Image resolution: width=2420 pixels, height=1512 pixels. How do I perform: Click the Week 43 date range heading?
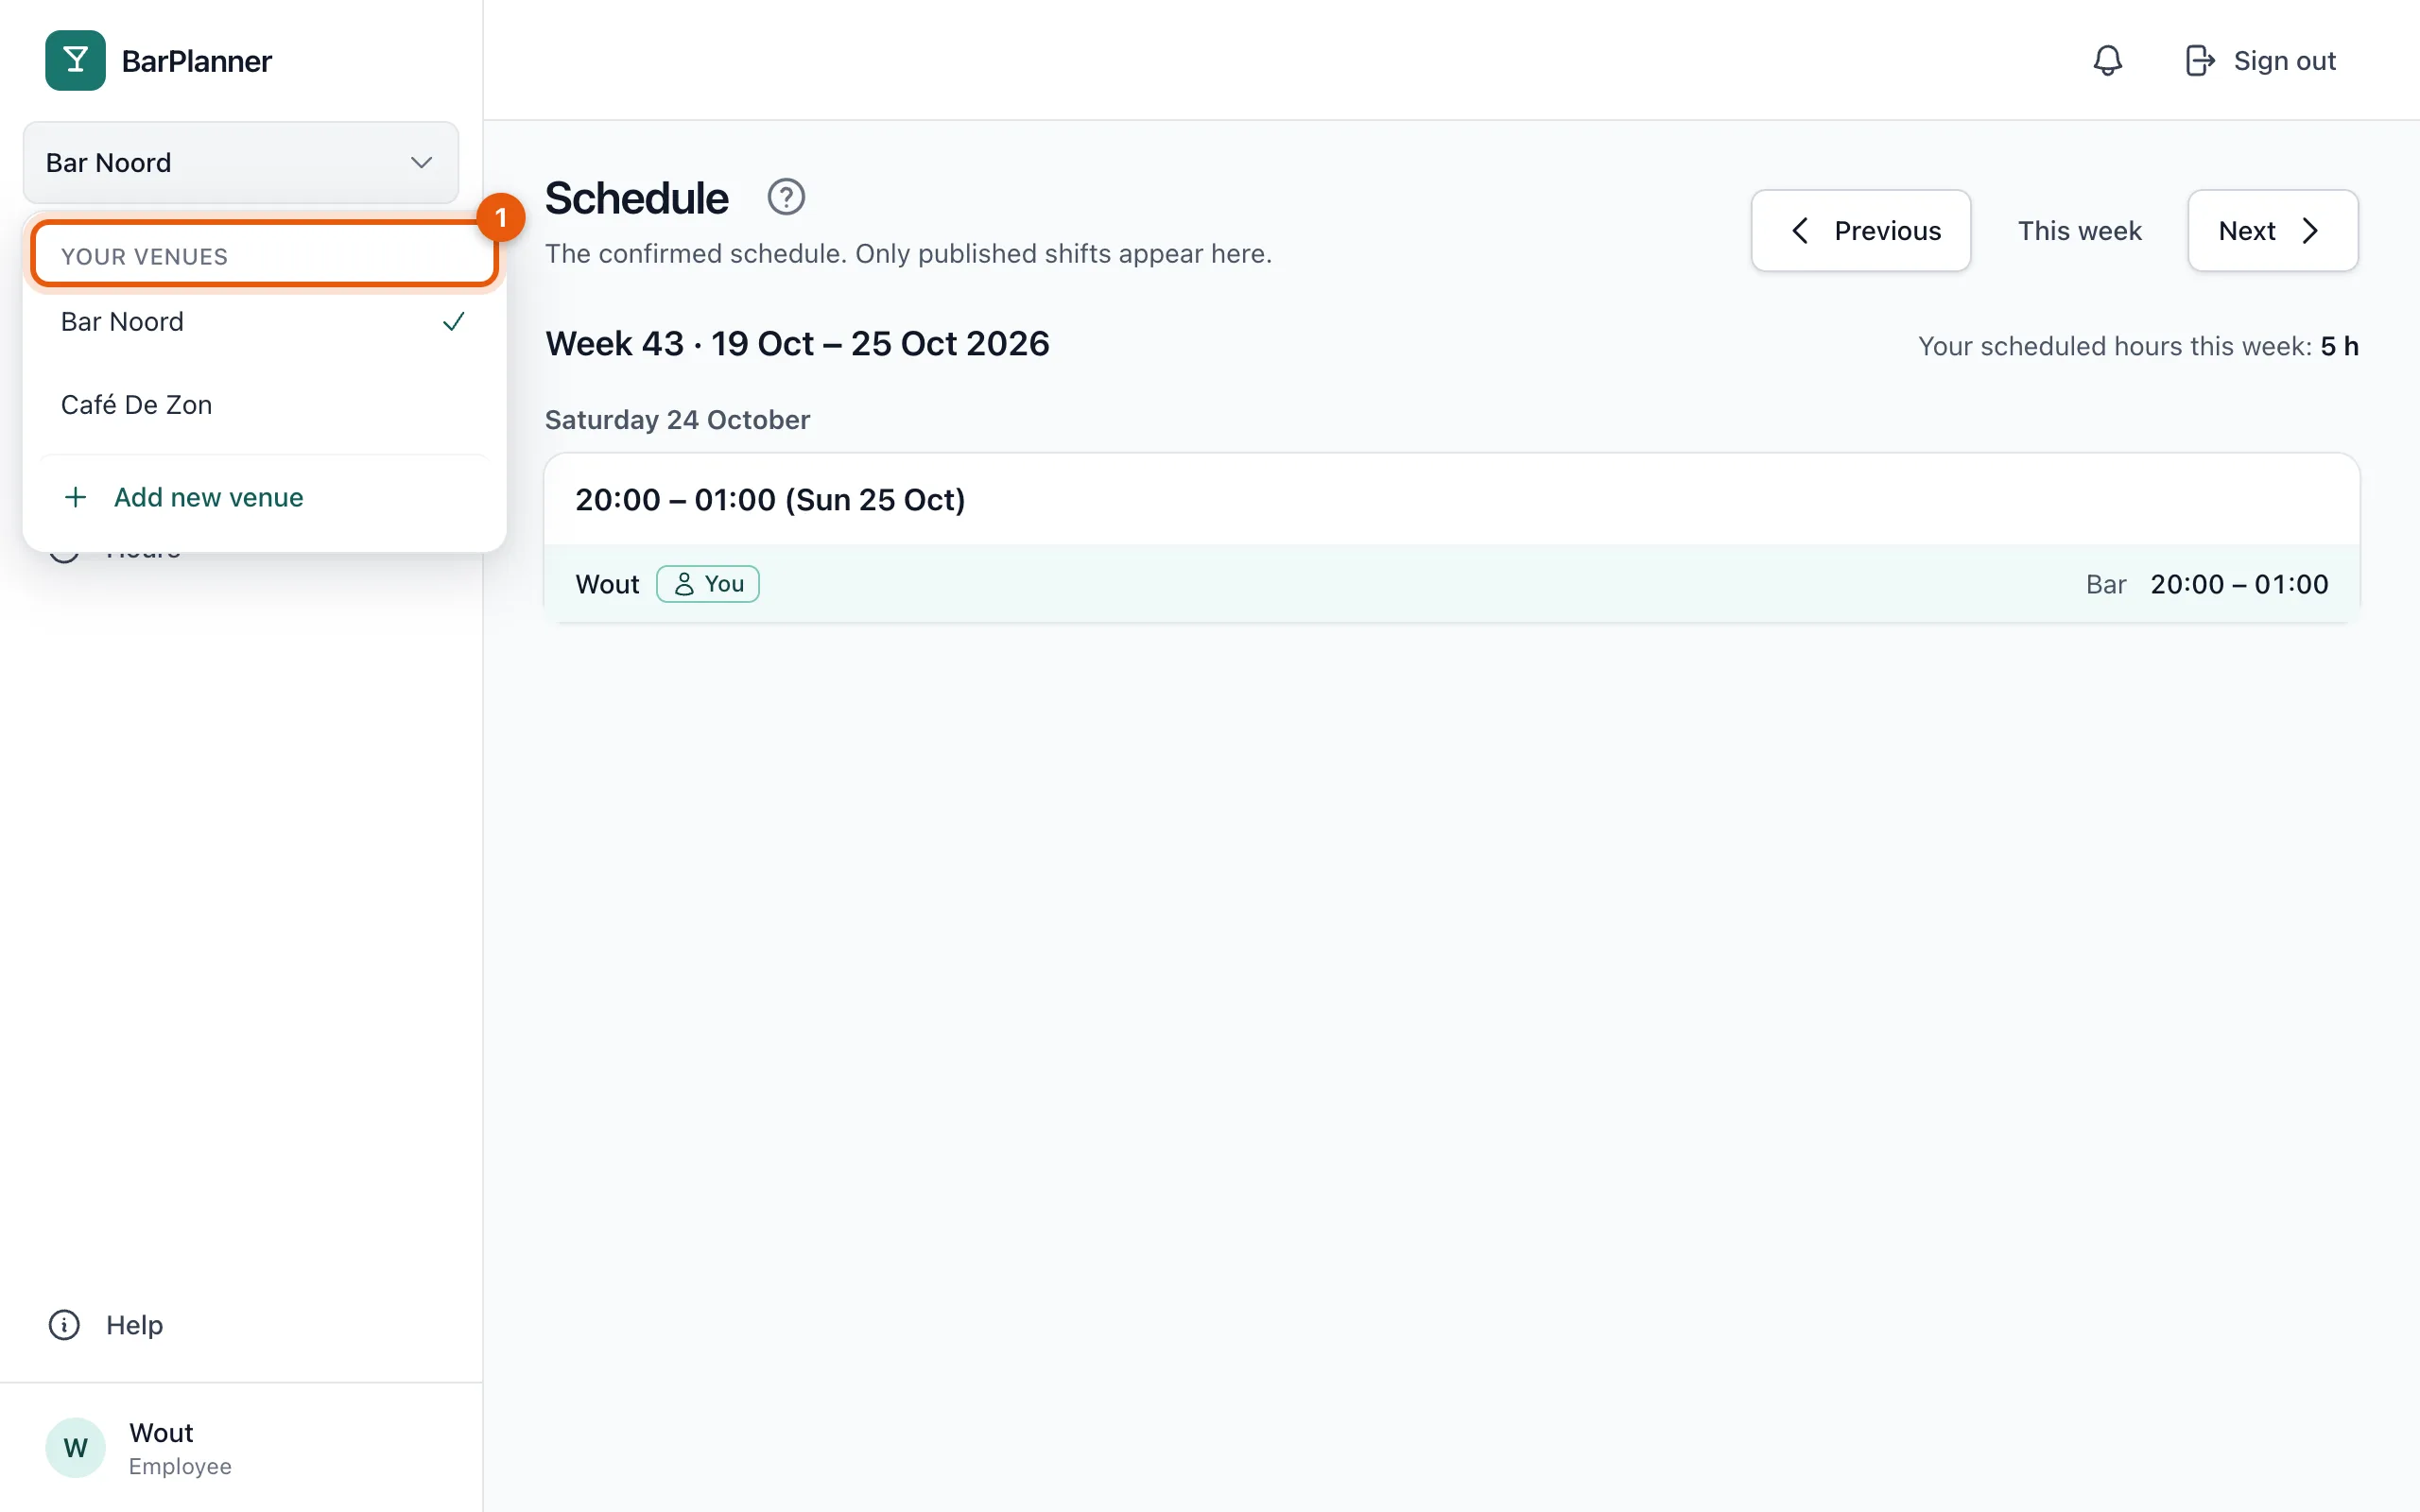click(797, 344)
